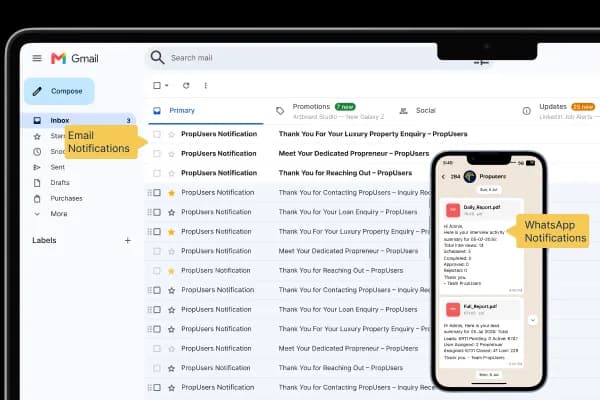The height and width of the screenshot is (400, 600).
Task: Open unread Meet Your Dedicated Propreneur email
Action: coord(354,153)
